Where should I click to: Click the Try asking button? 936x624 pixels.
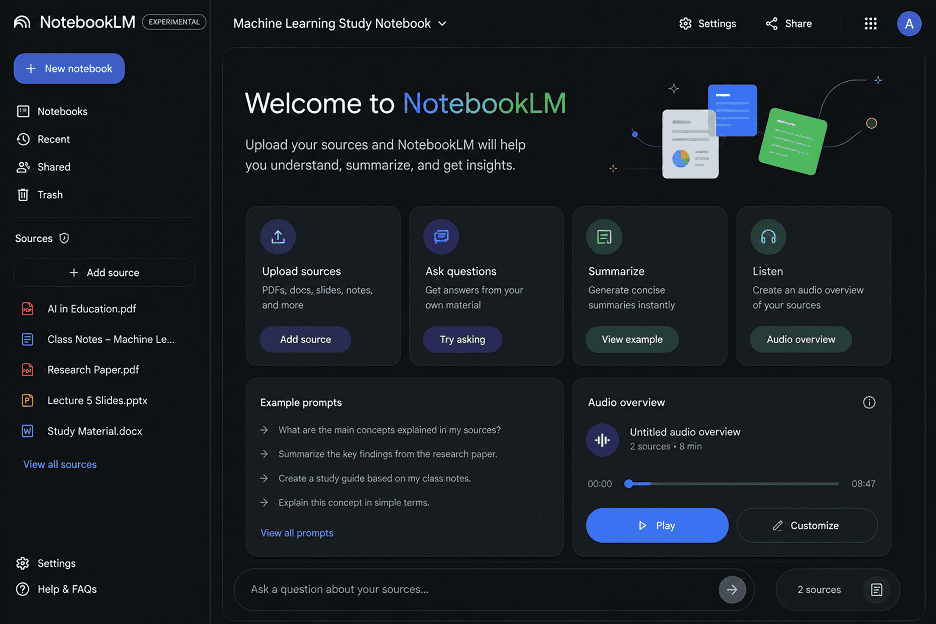[x=463, y=339]
